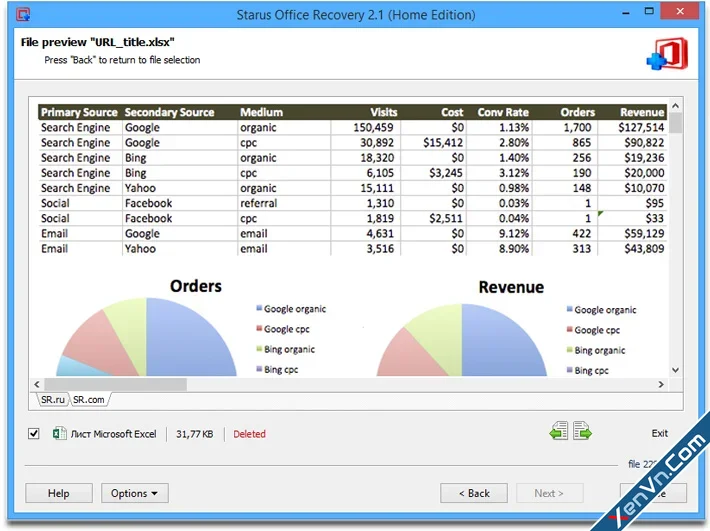Click the horizontal scrollbar left arrow

[x=37, y=384]
